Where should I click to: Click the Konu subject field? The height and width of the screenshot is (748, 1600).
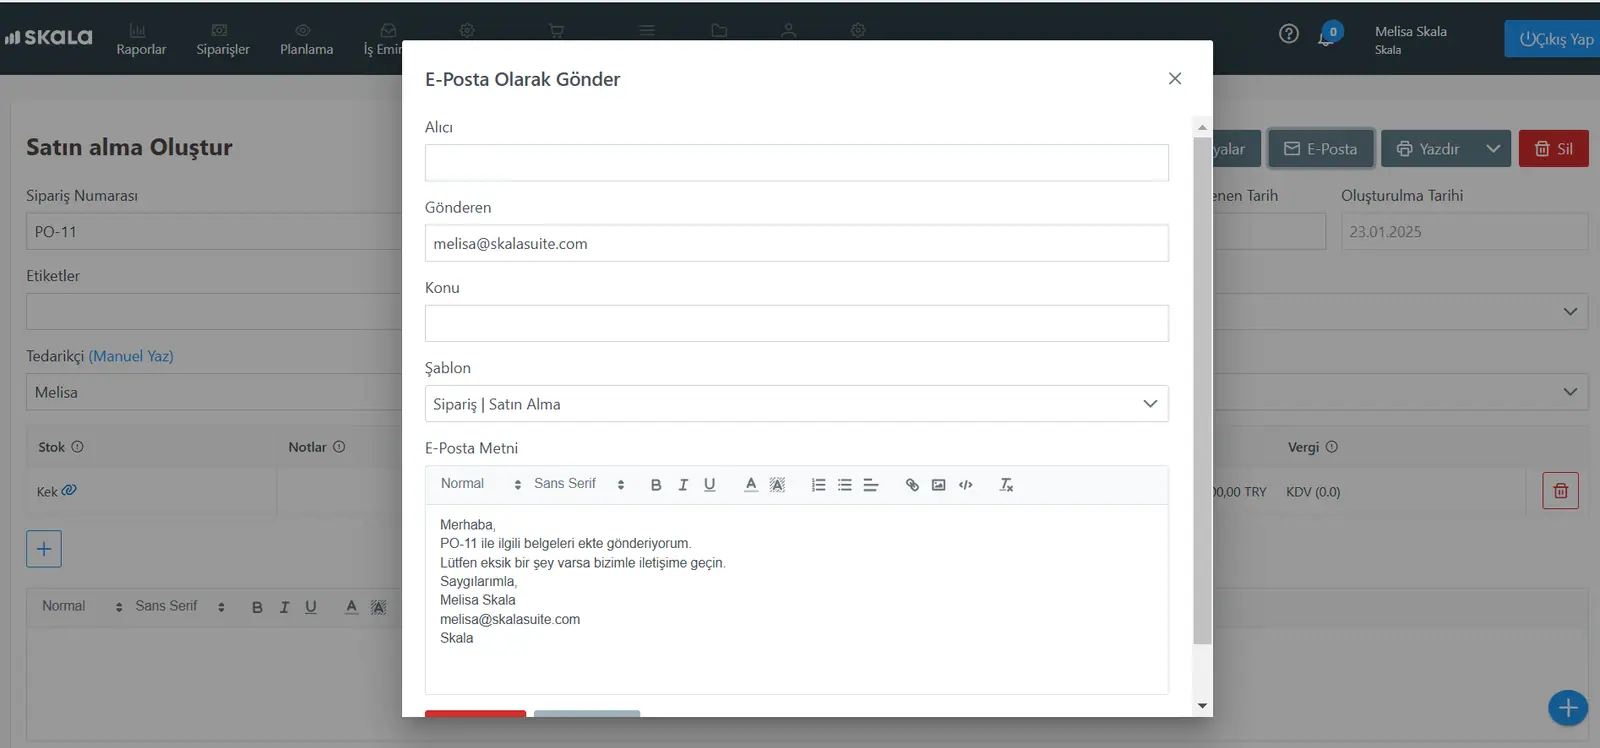pos(797,323)
